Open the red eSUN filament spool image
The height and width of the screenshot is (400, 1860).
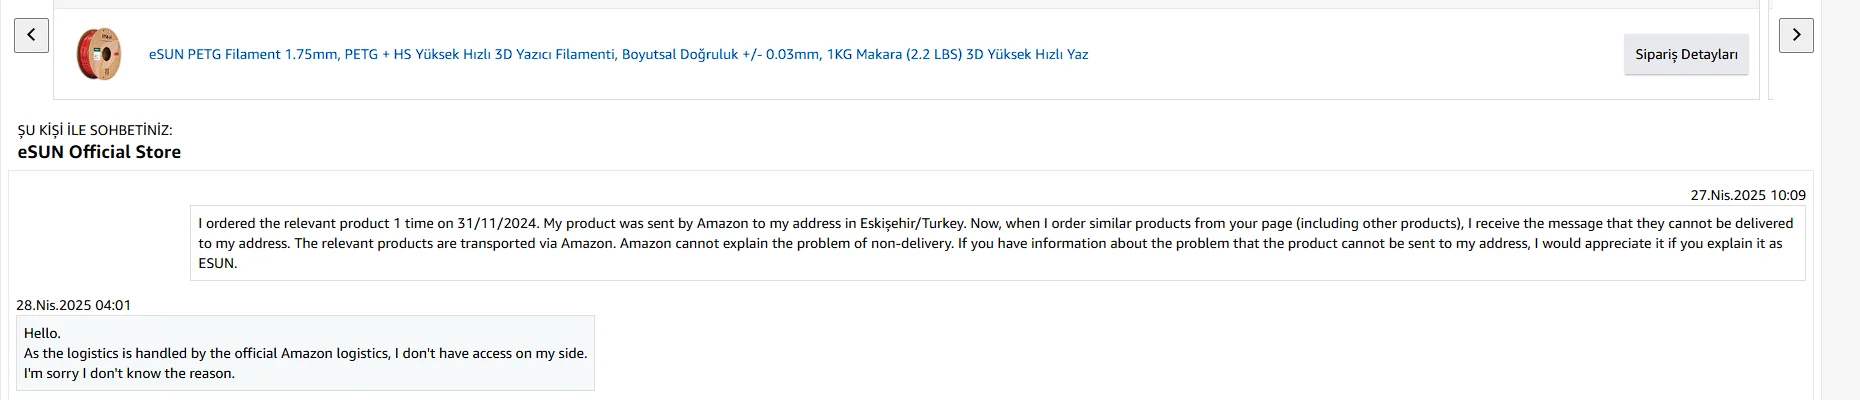99,54
